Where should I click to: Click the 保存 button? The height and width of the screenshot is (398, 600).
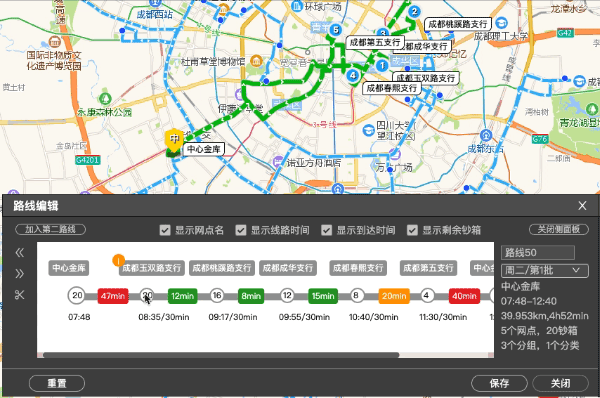point(499,383)
